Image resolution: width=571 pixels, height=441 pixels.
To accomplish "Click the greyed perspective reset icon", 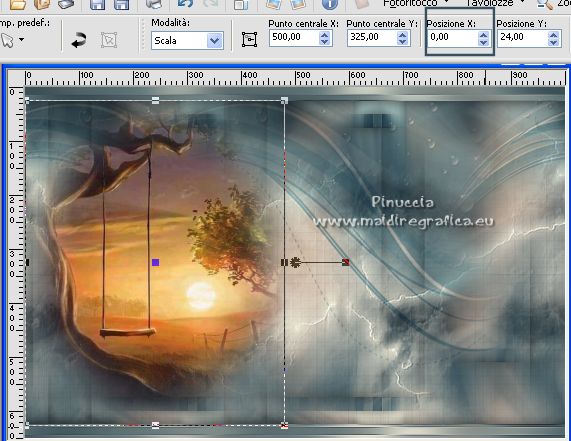I will point(109,40).
